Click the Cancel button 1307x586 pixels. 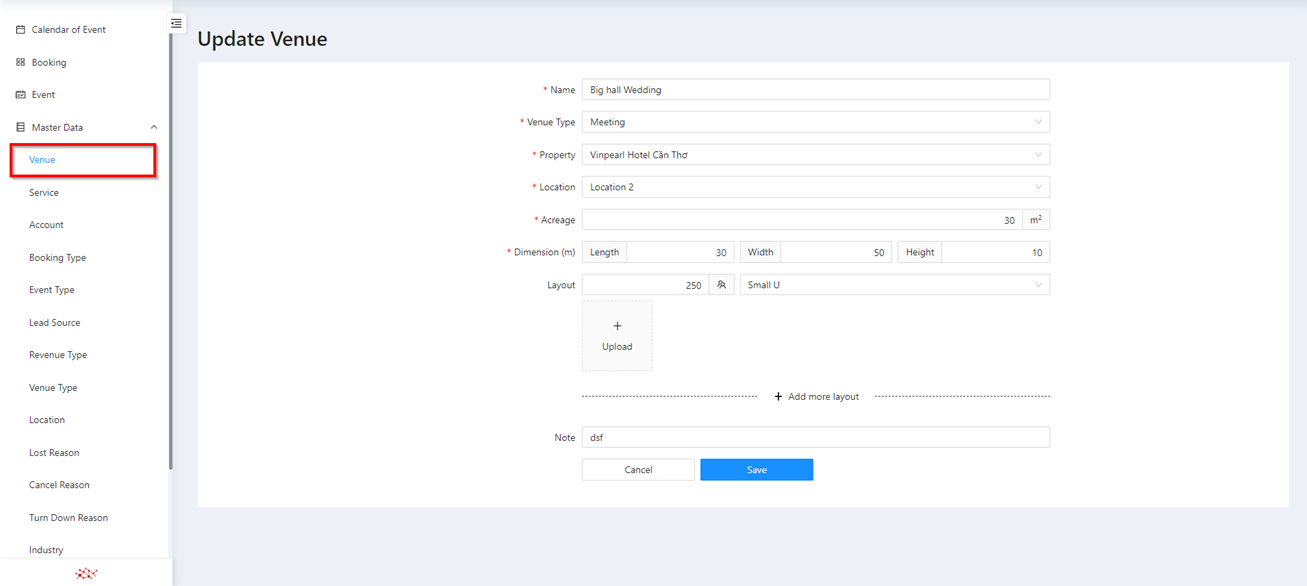(638, 470)
